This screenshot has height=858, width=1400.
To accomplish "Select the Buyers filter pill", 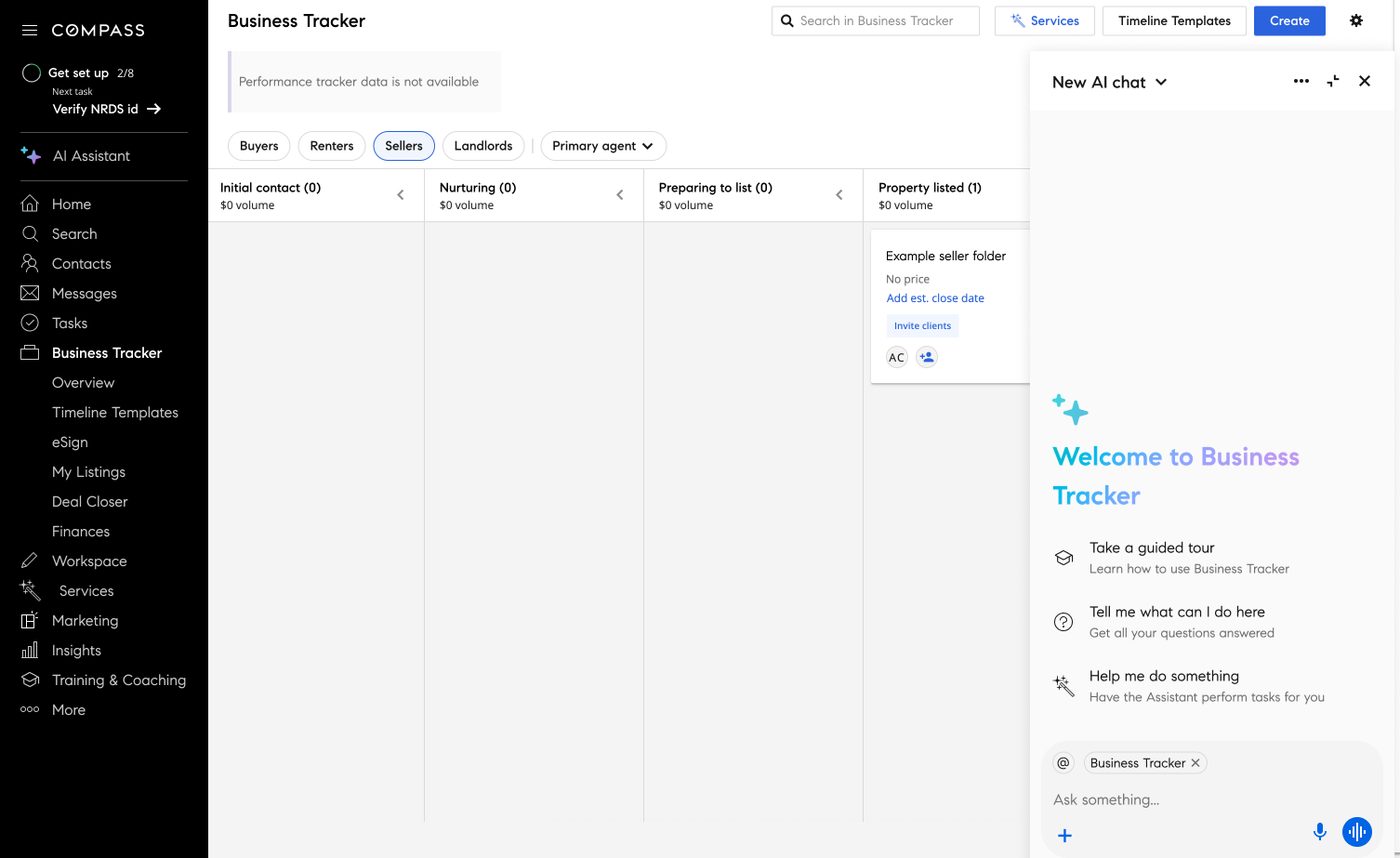I will [259, 146].
